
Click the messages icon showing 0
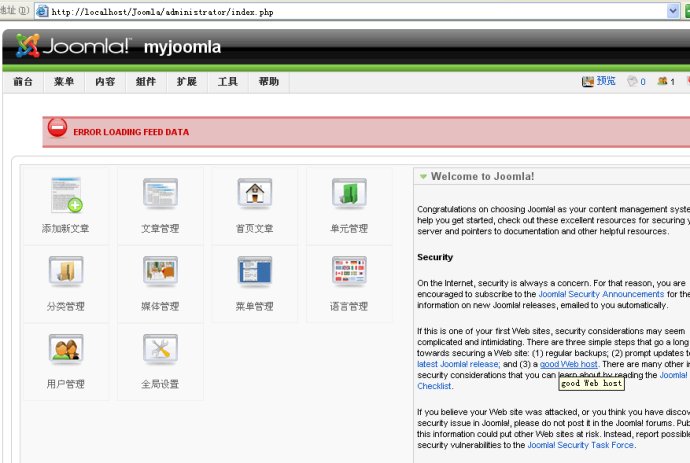[632, 81]
